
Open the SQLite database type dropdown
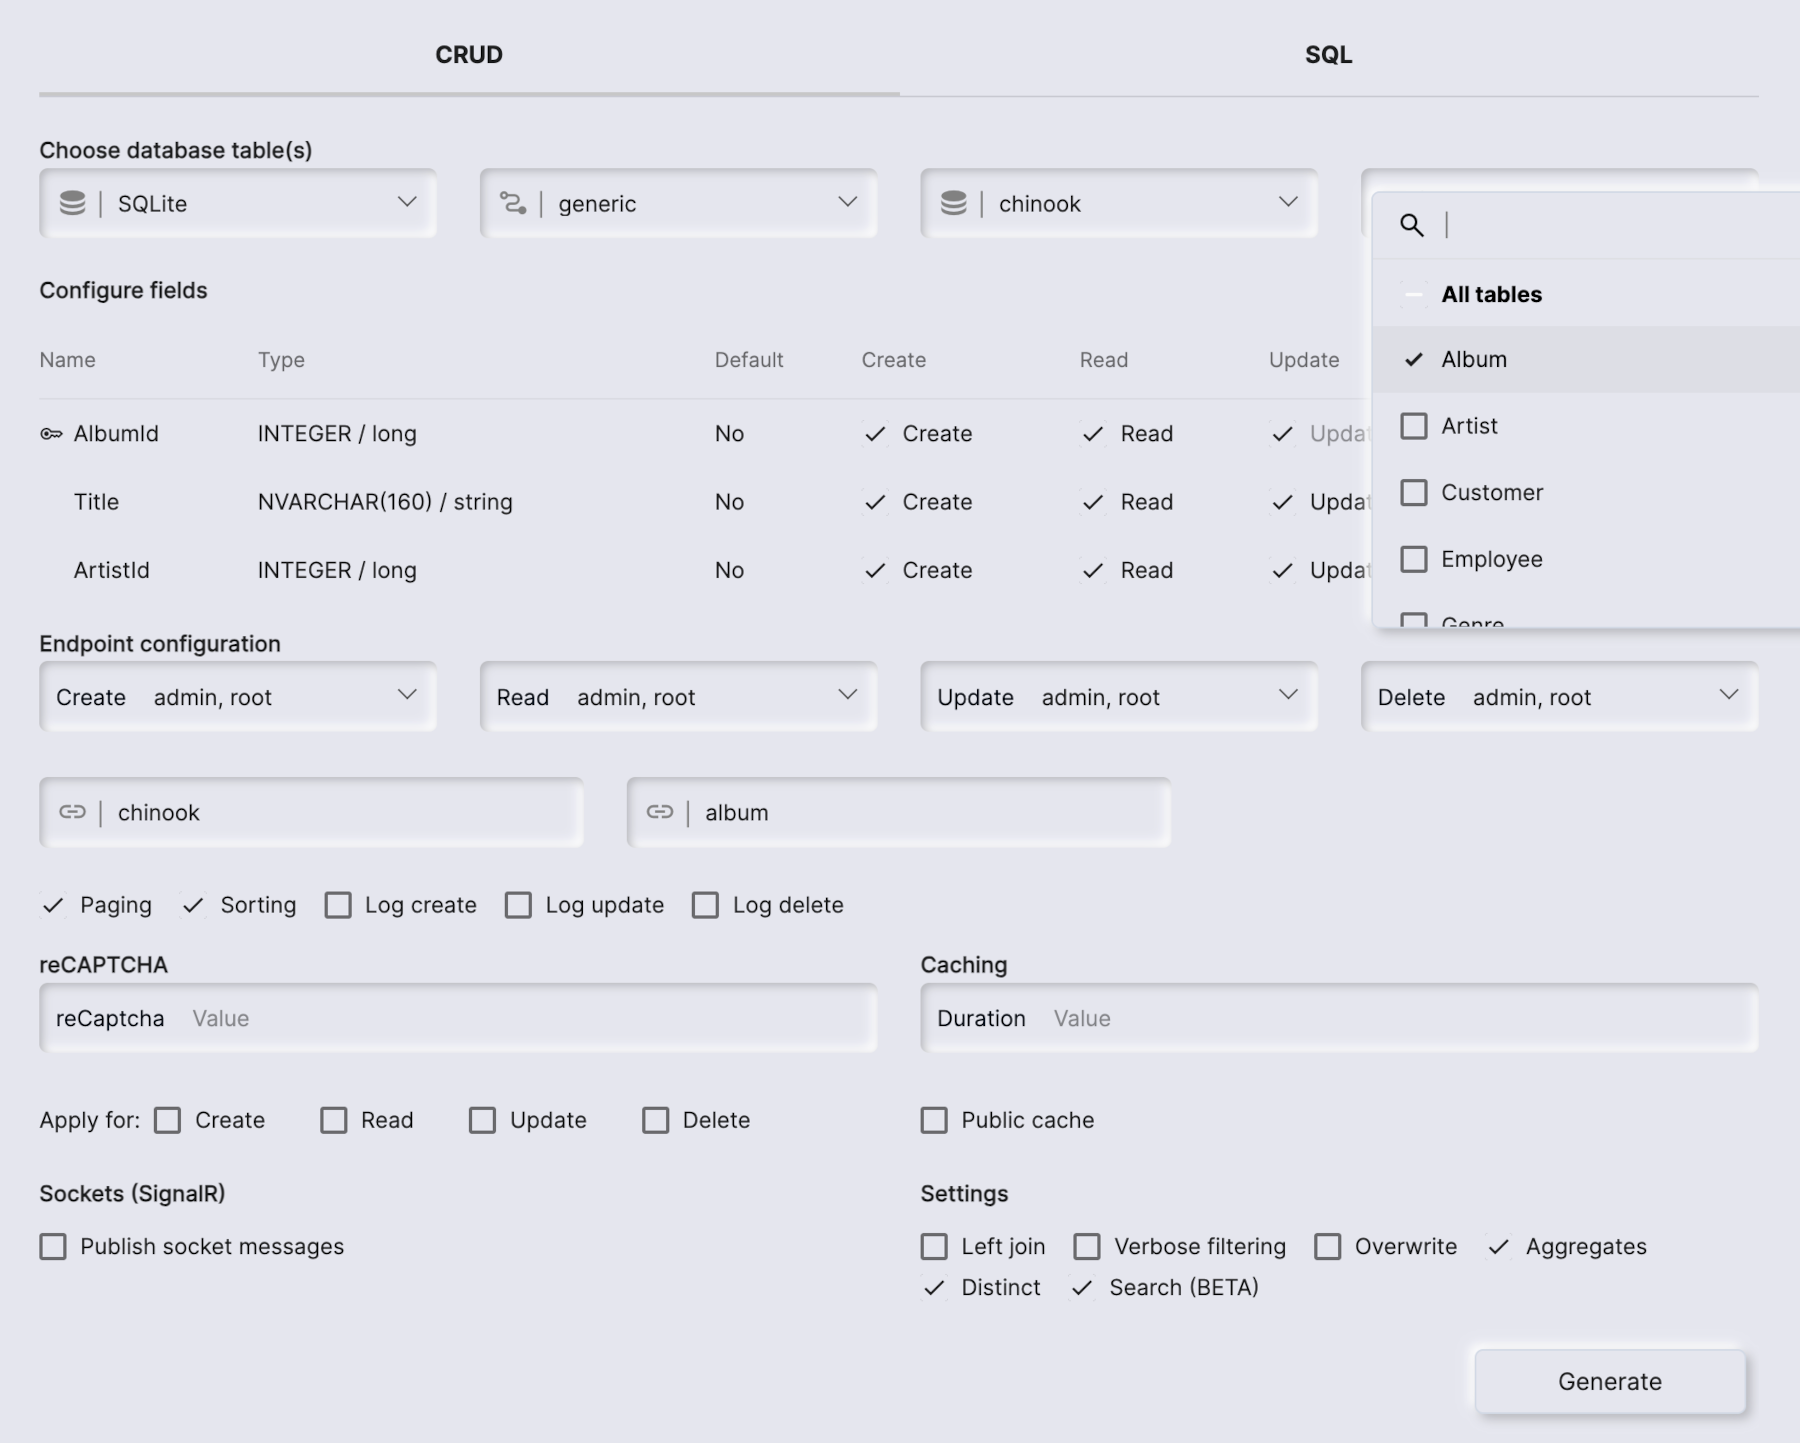coord(406,203)
